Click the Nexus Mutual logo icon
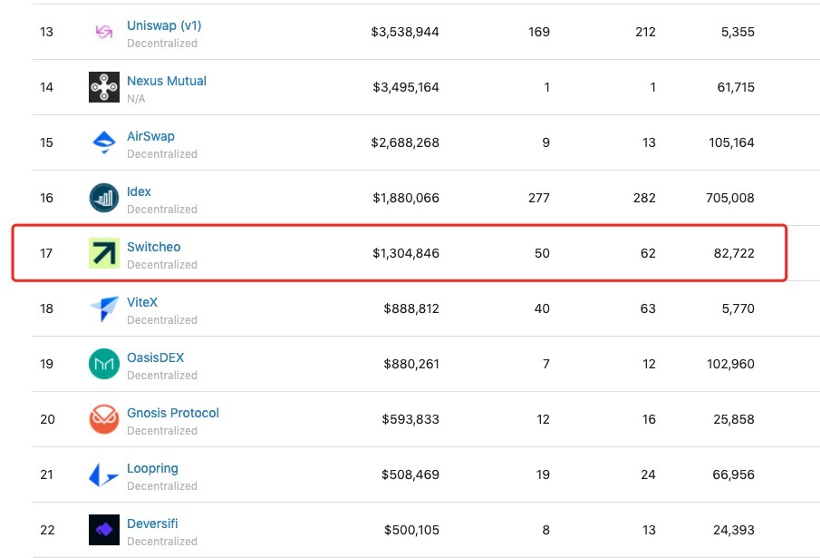This screenshot has height=558, width=820. click(x=104, y=87)
